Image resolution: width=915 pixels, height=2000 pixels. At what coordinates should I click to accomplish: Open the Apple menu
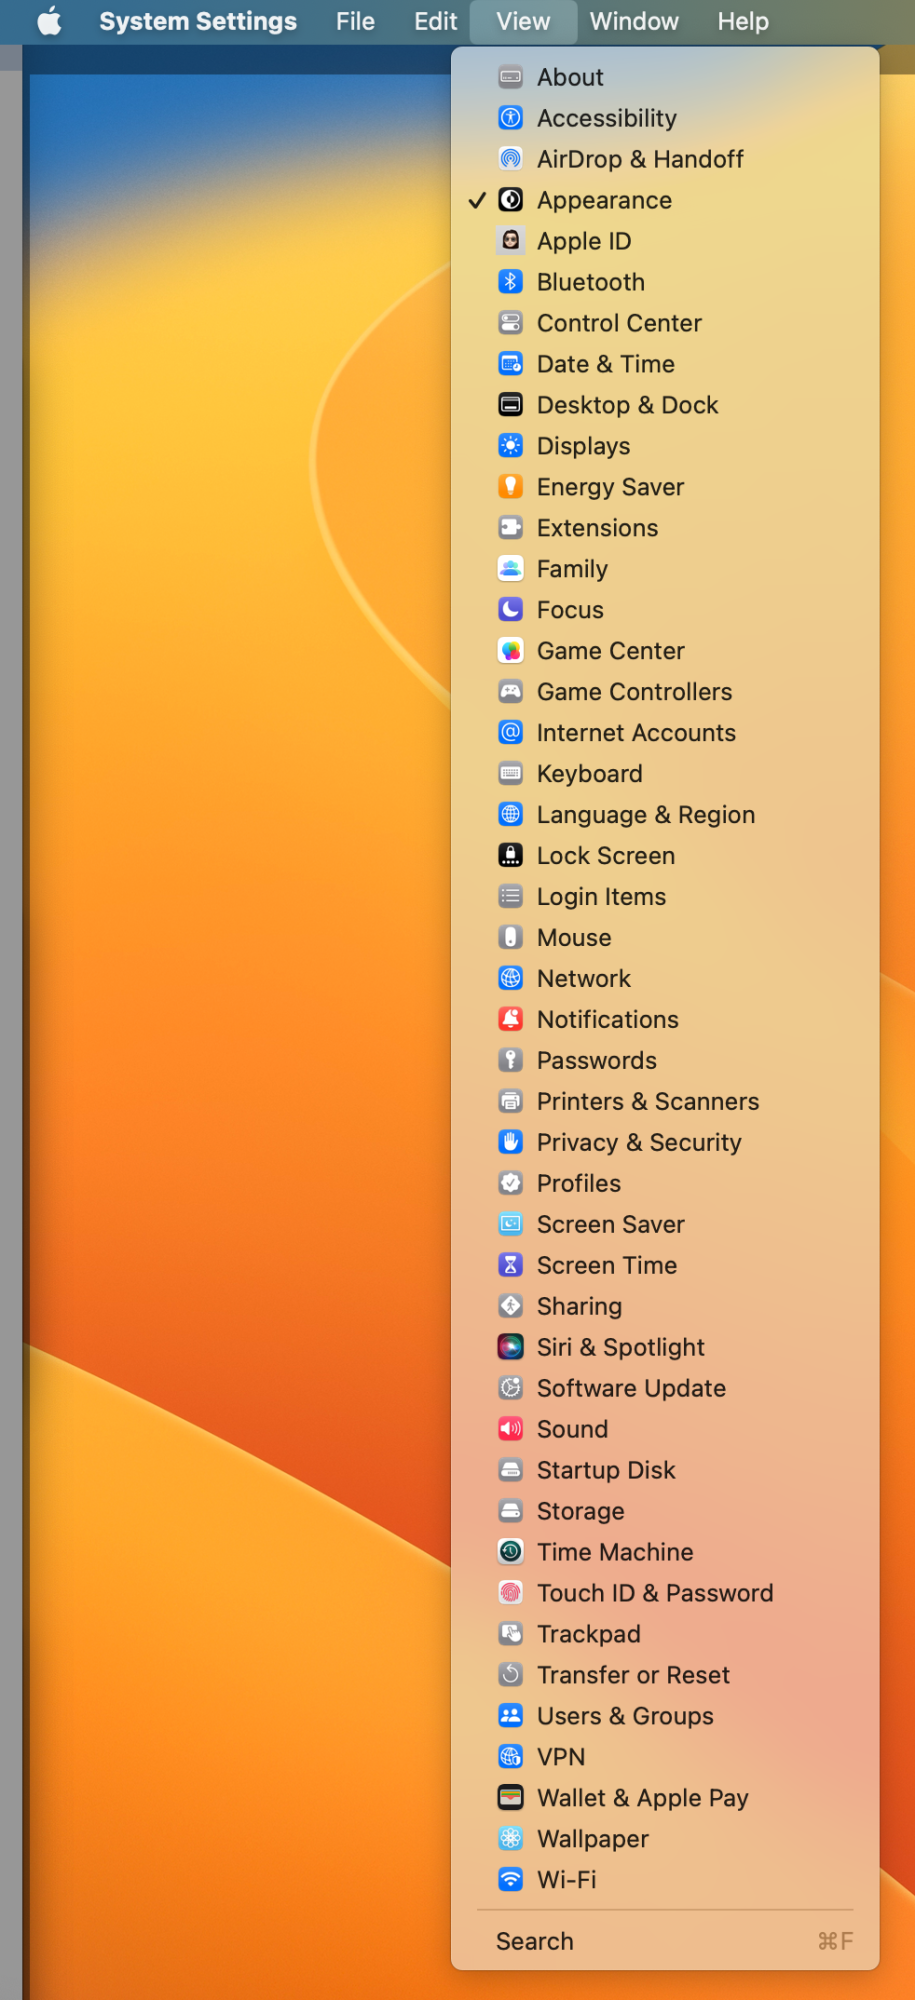pos(49,21)
